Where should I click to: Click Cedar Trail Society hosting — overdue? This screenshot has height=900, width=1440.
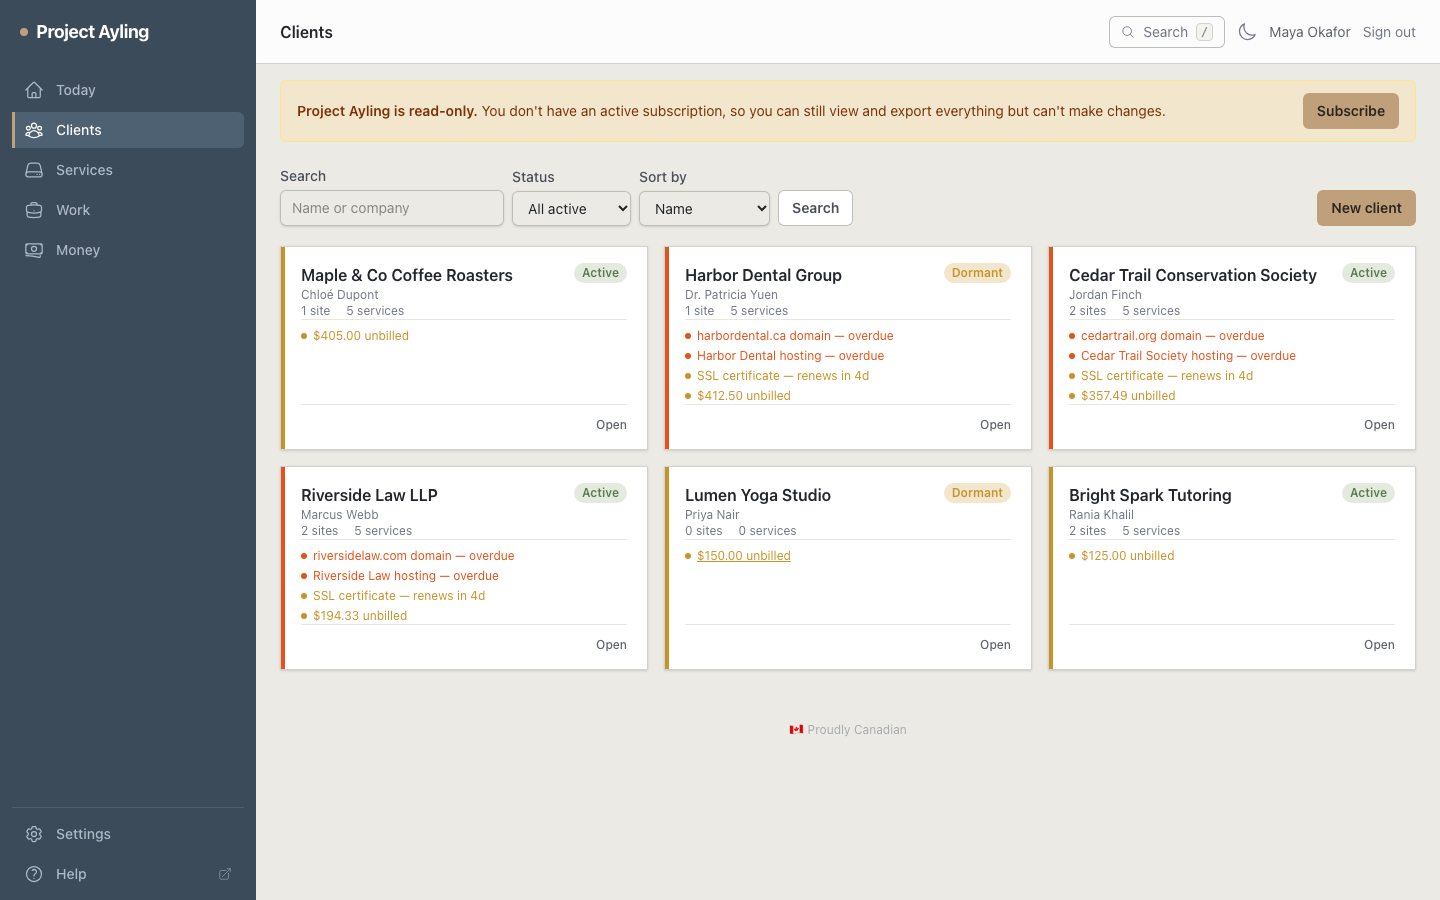tap(1188, 356)
